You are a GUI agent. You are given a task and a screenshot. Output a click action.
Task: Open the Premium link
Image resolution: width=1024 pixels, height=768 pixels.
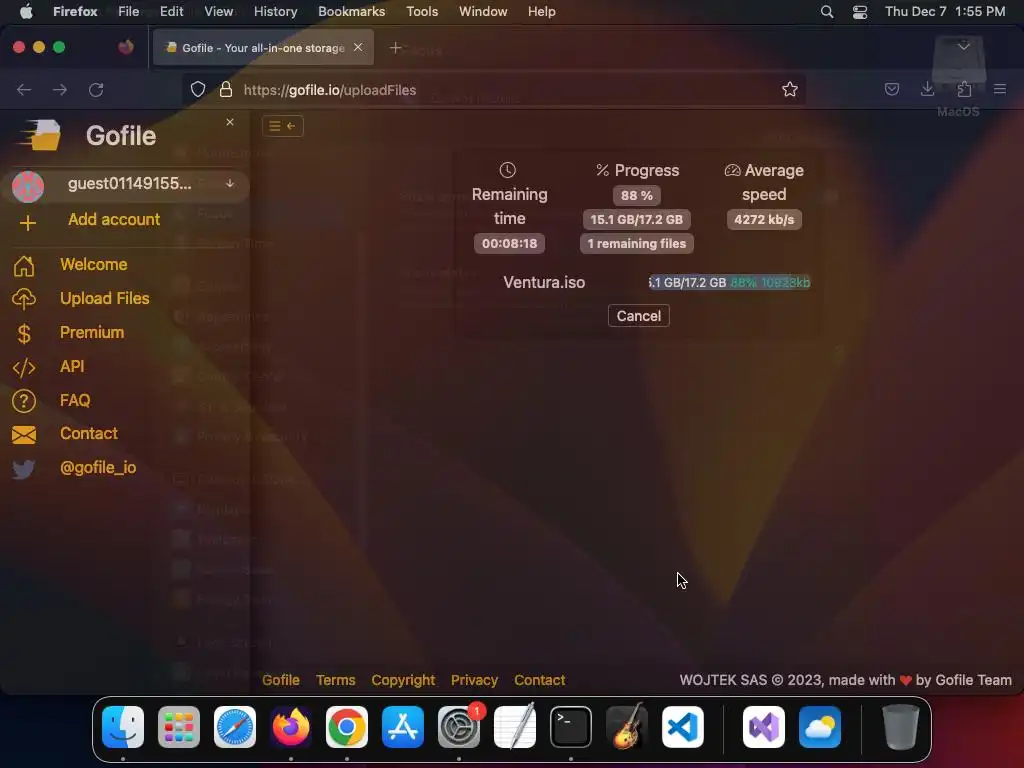(x=92, y=332)
